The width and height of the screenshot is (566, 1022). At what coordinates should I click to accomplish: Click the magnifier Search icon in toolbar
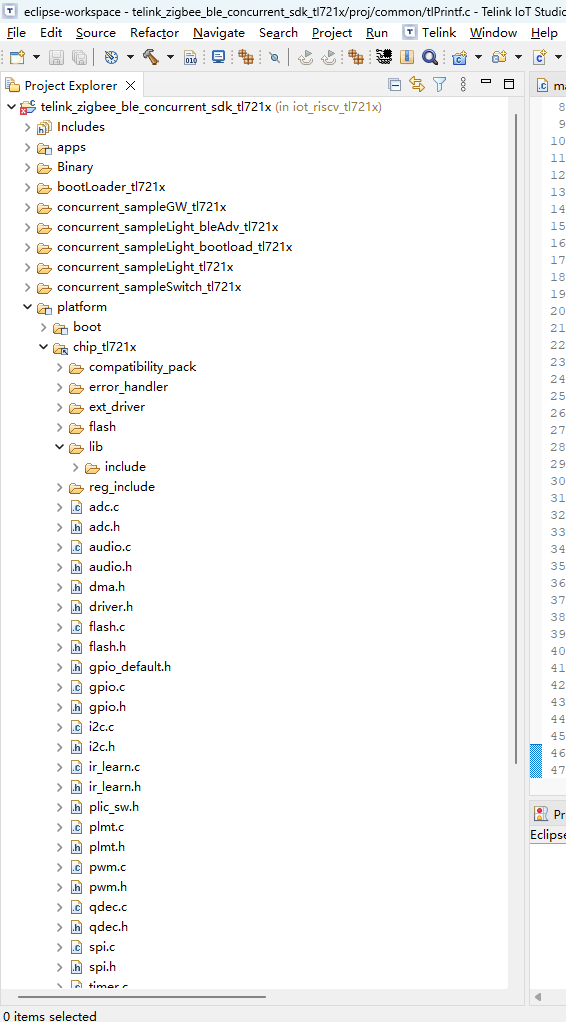430,57
